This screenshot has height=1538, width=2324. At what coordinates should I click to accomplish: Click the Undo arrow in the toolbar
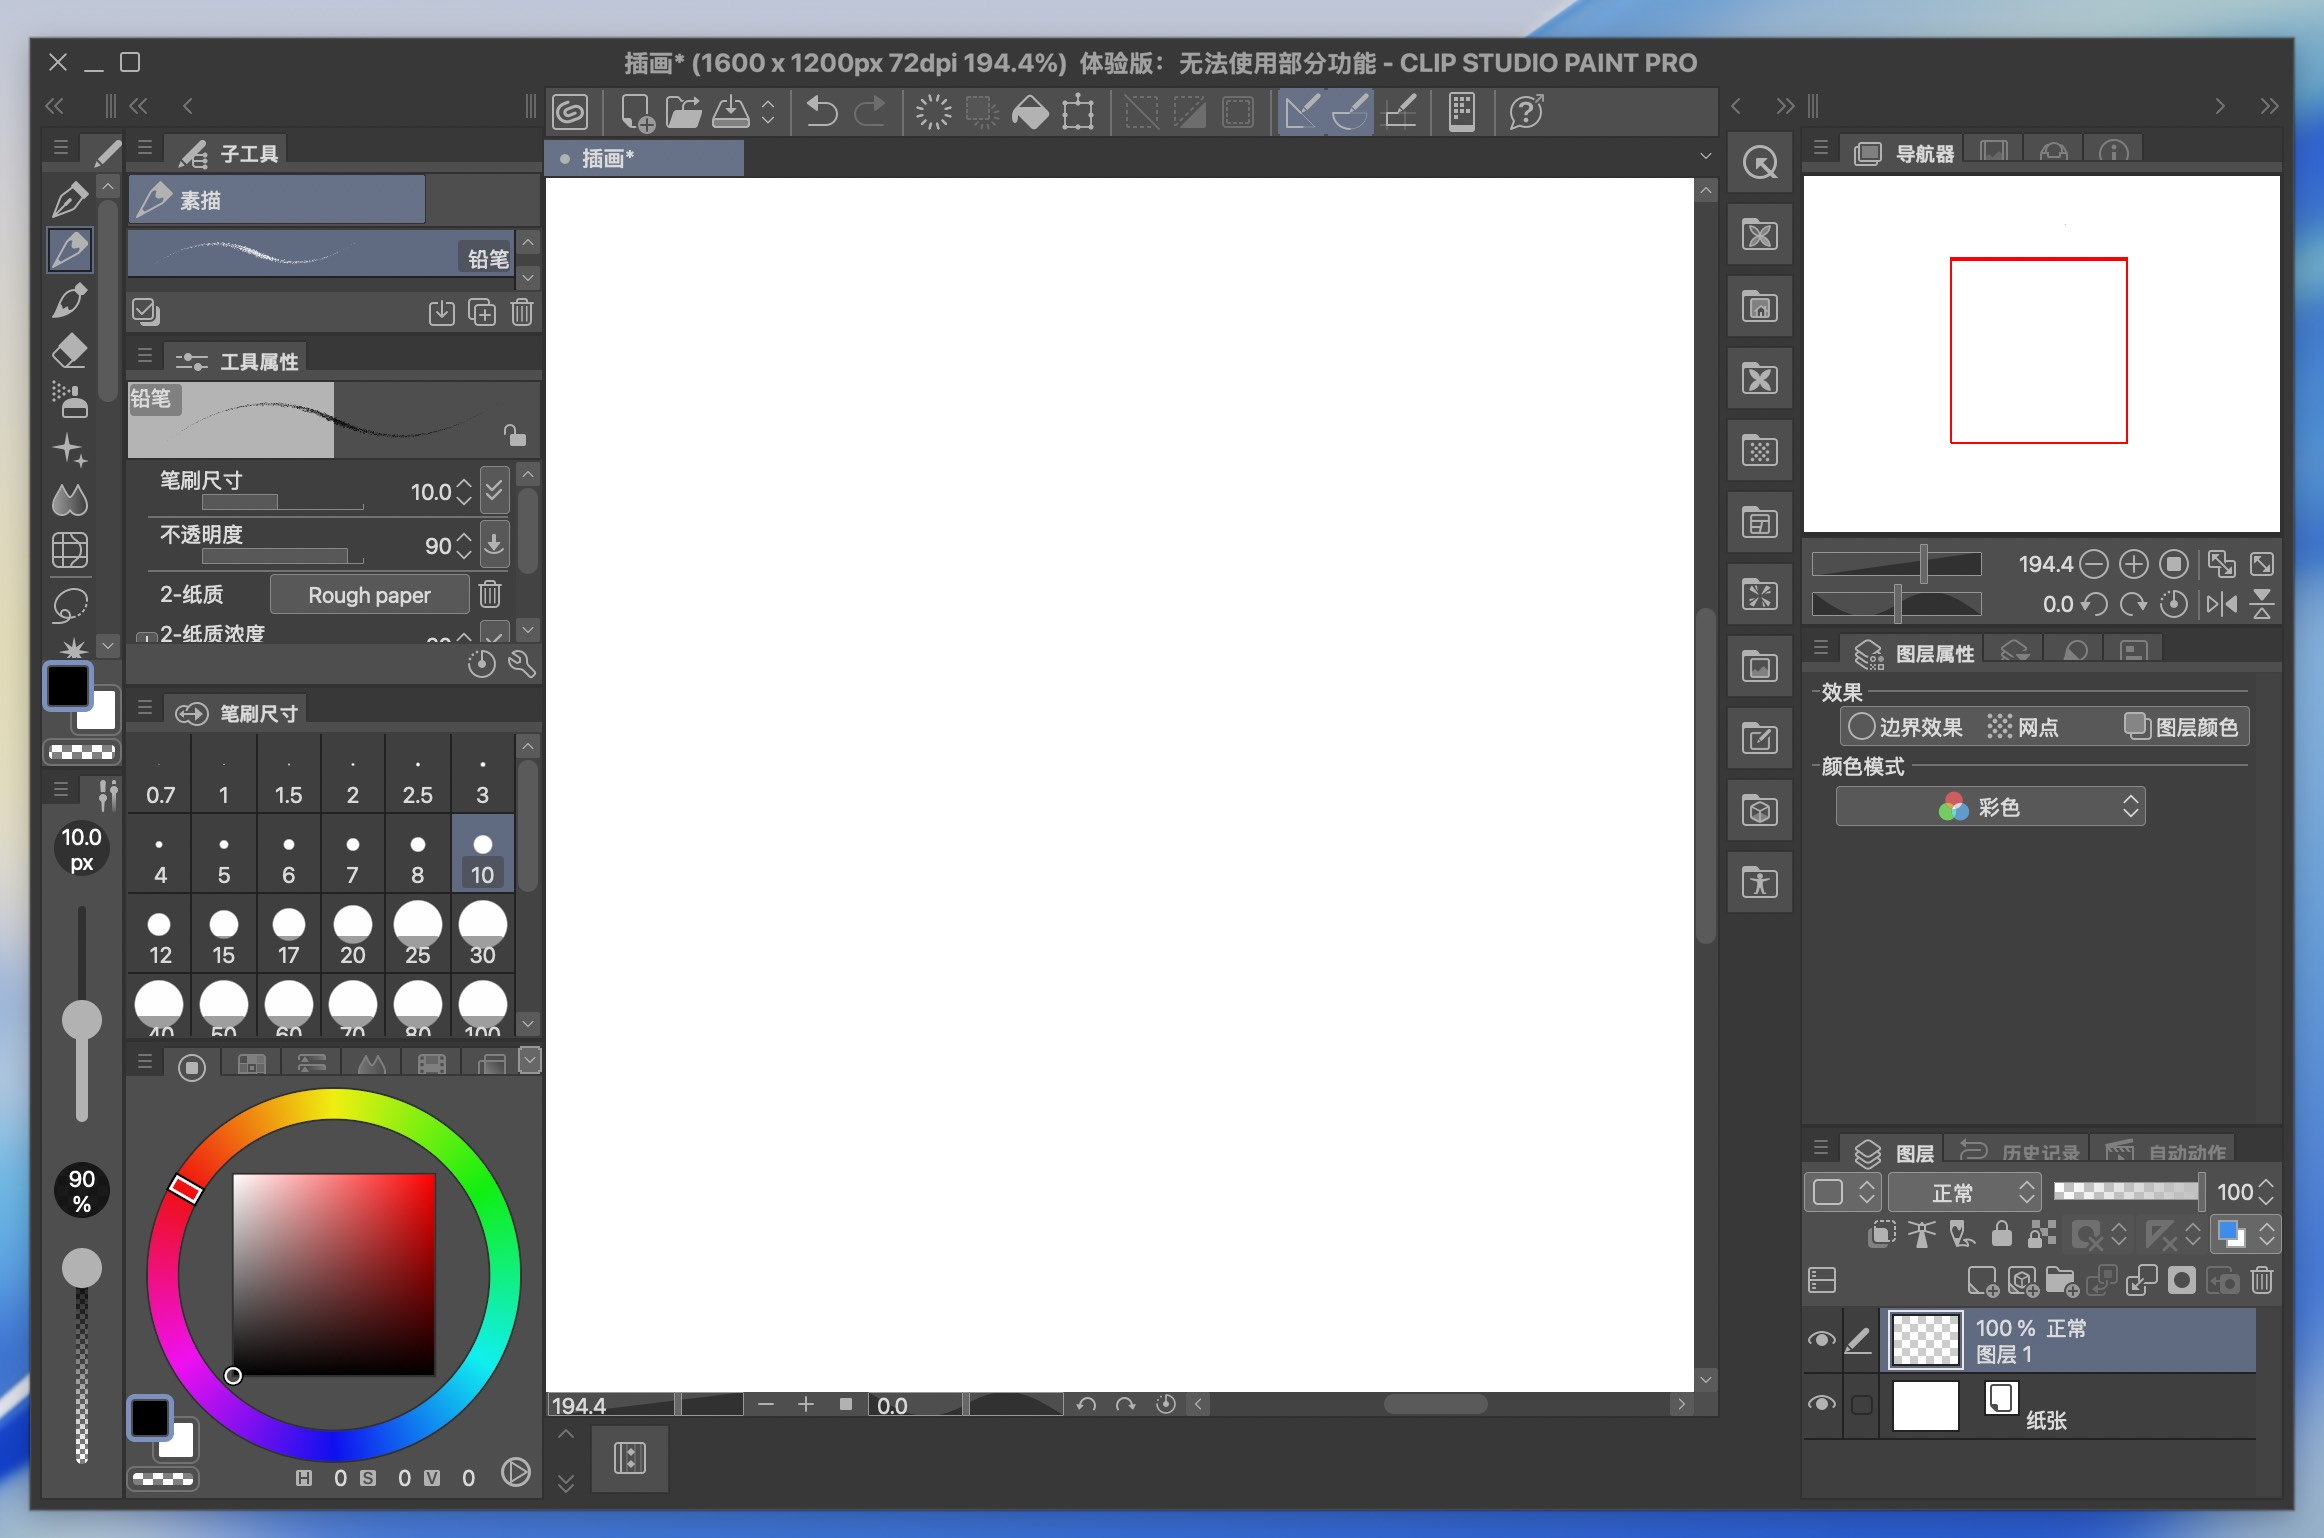click(x=820, y=112)
